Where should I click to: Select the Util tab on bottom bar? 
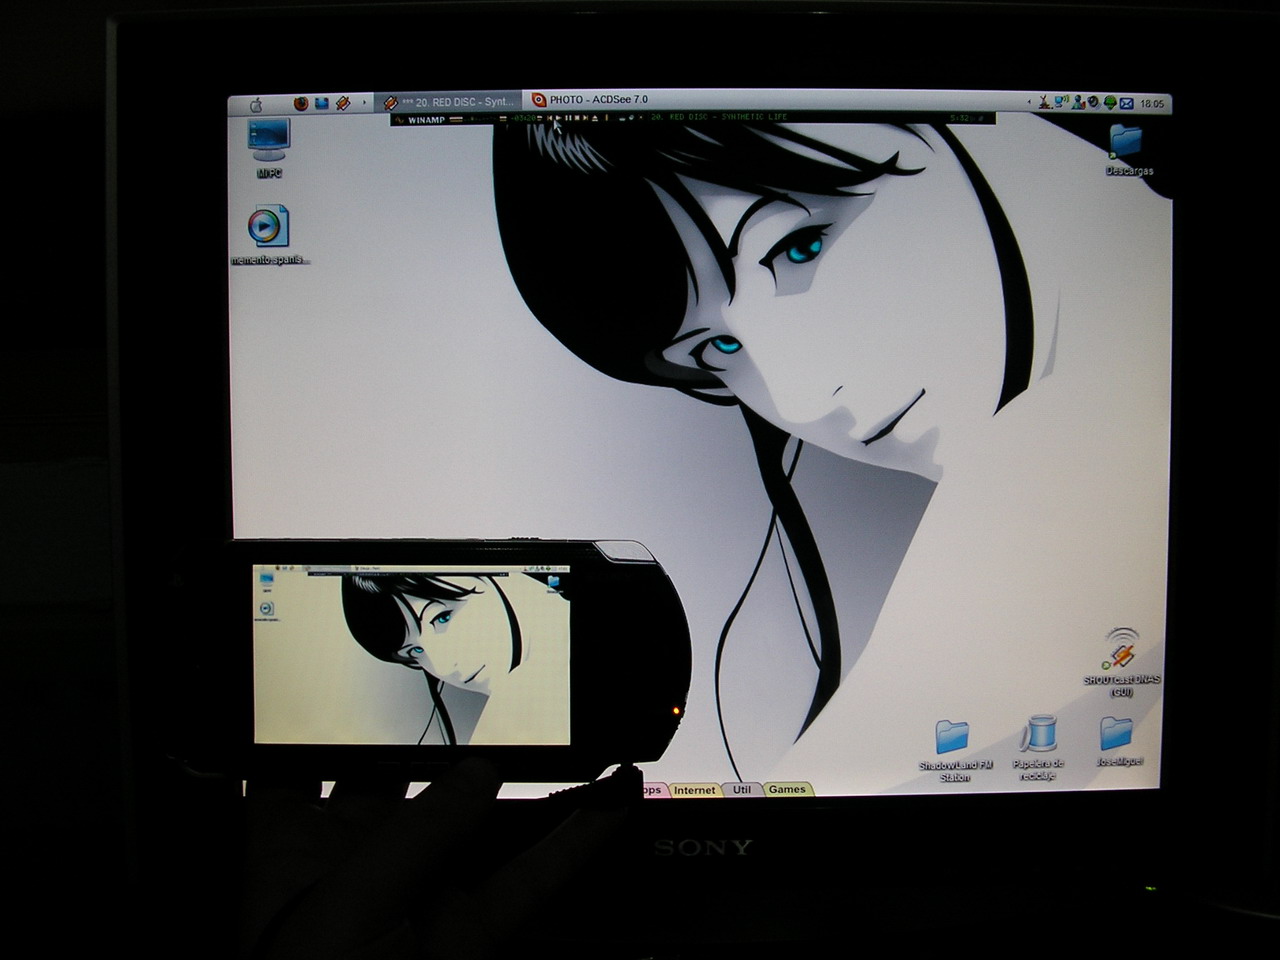click(x=742, y=789)
